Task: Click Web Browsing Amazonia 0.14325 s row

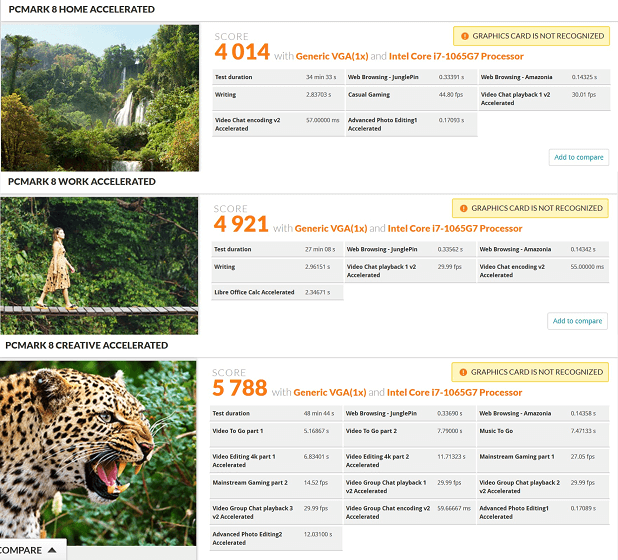Action: (x=545, y=77)
